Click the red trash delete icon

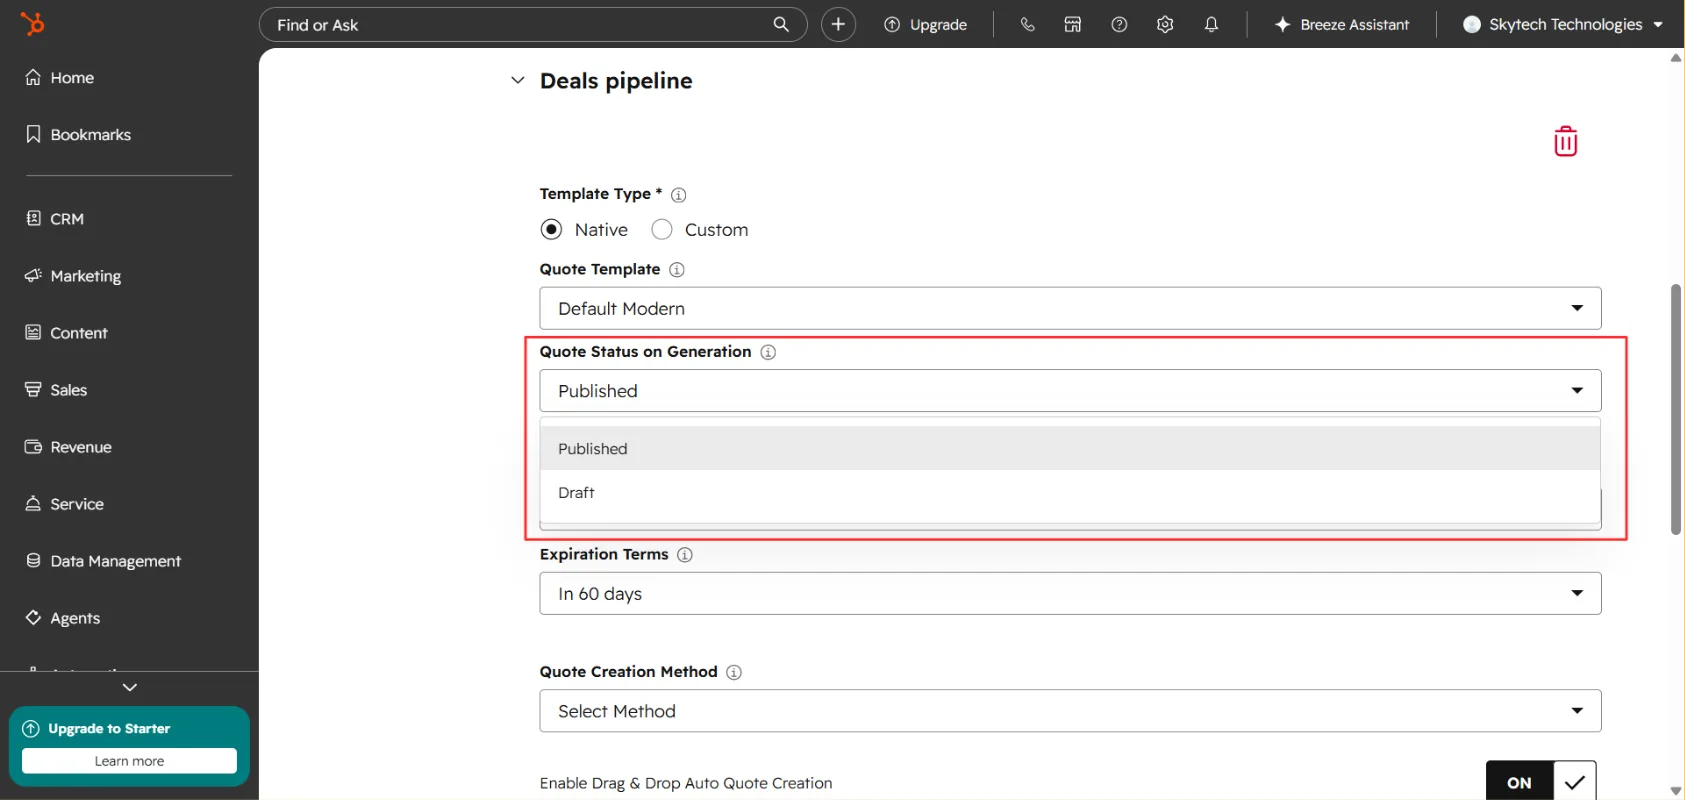tap(1566, 141)
